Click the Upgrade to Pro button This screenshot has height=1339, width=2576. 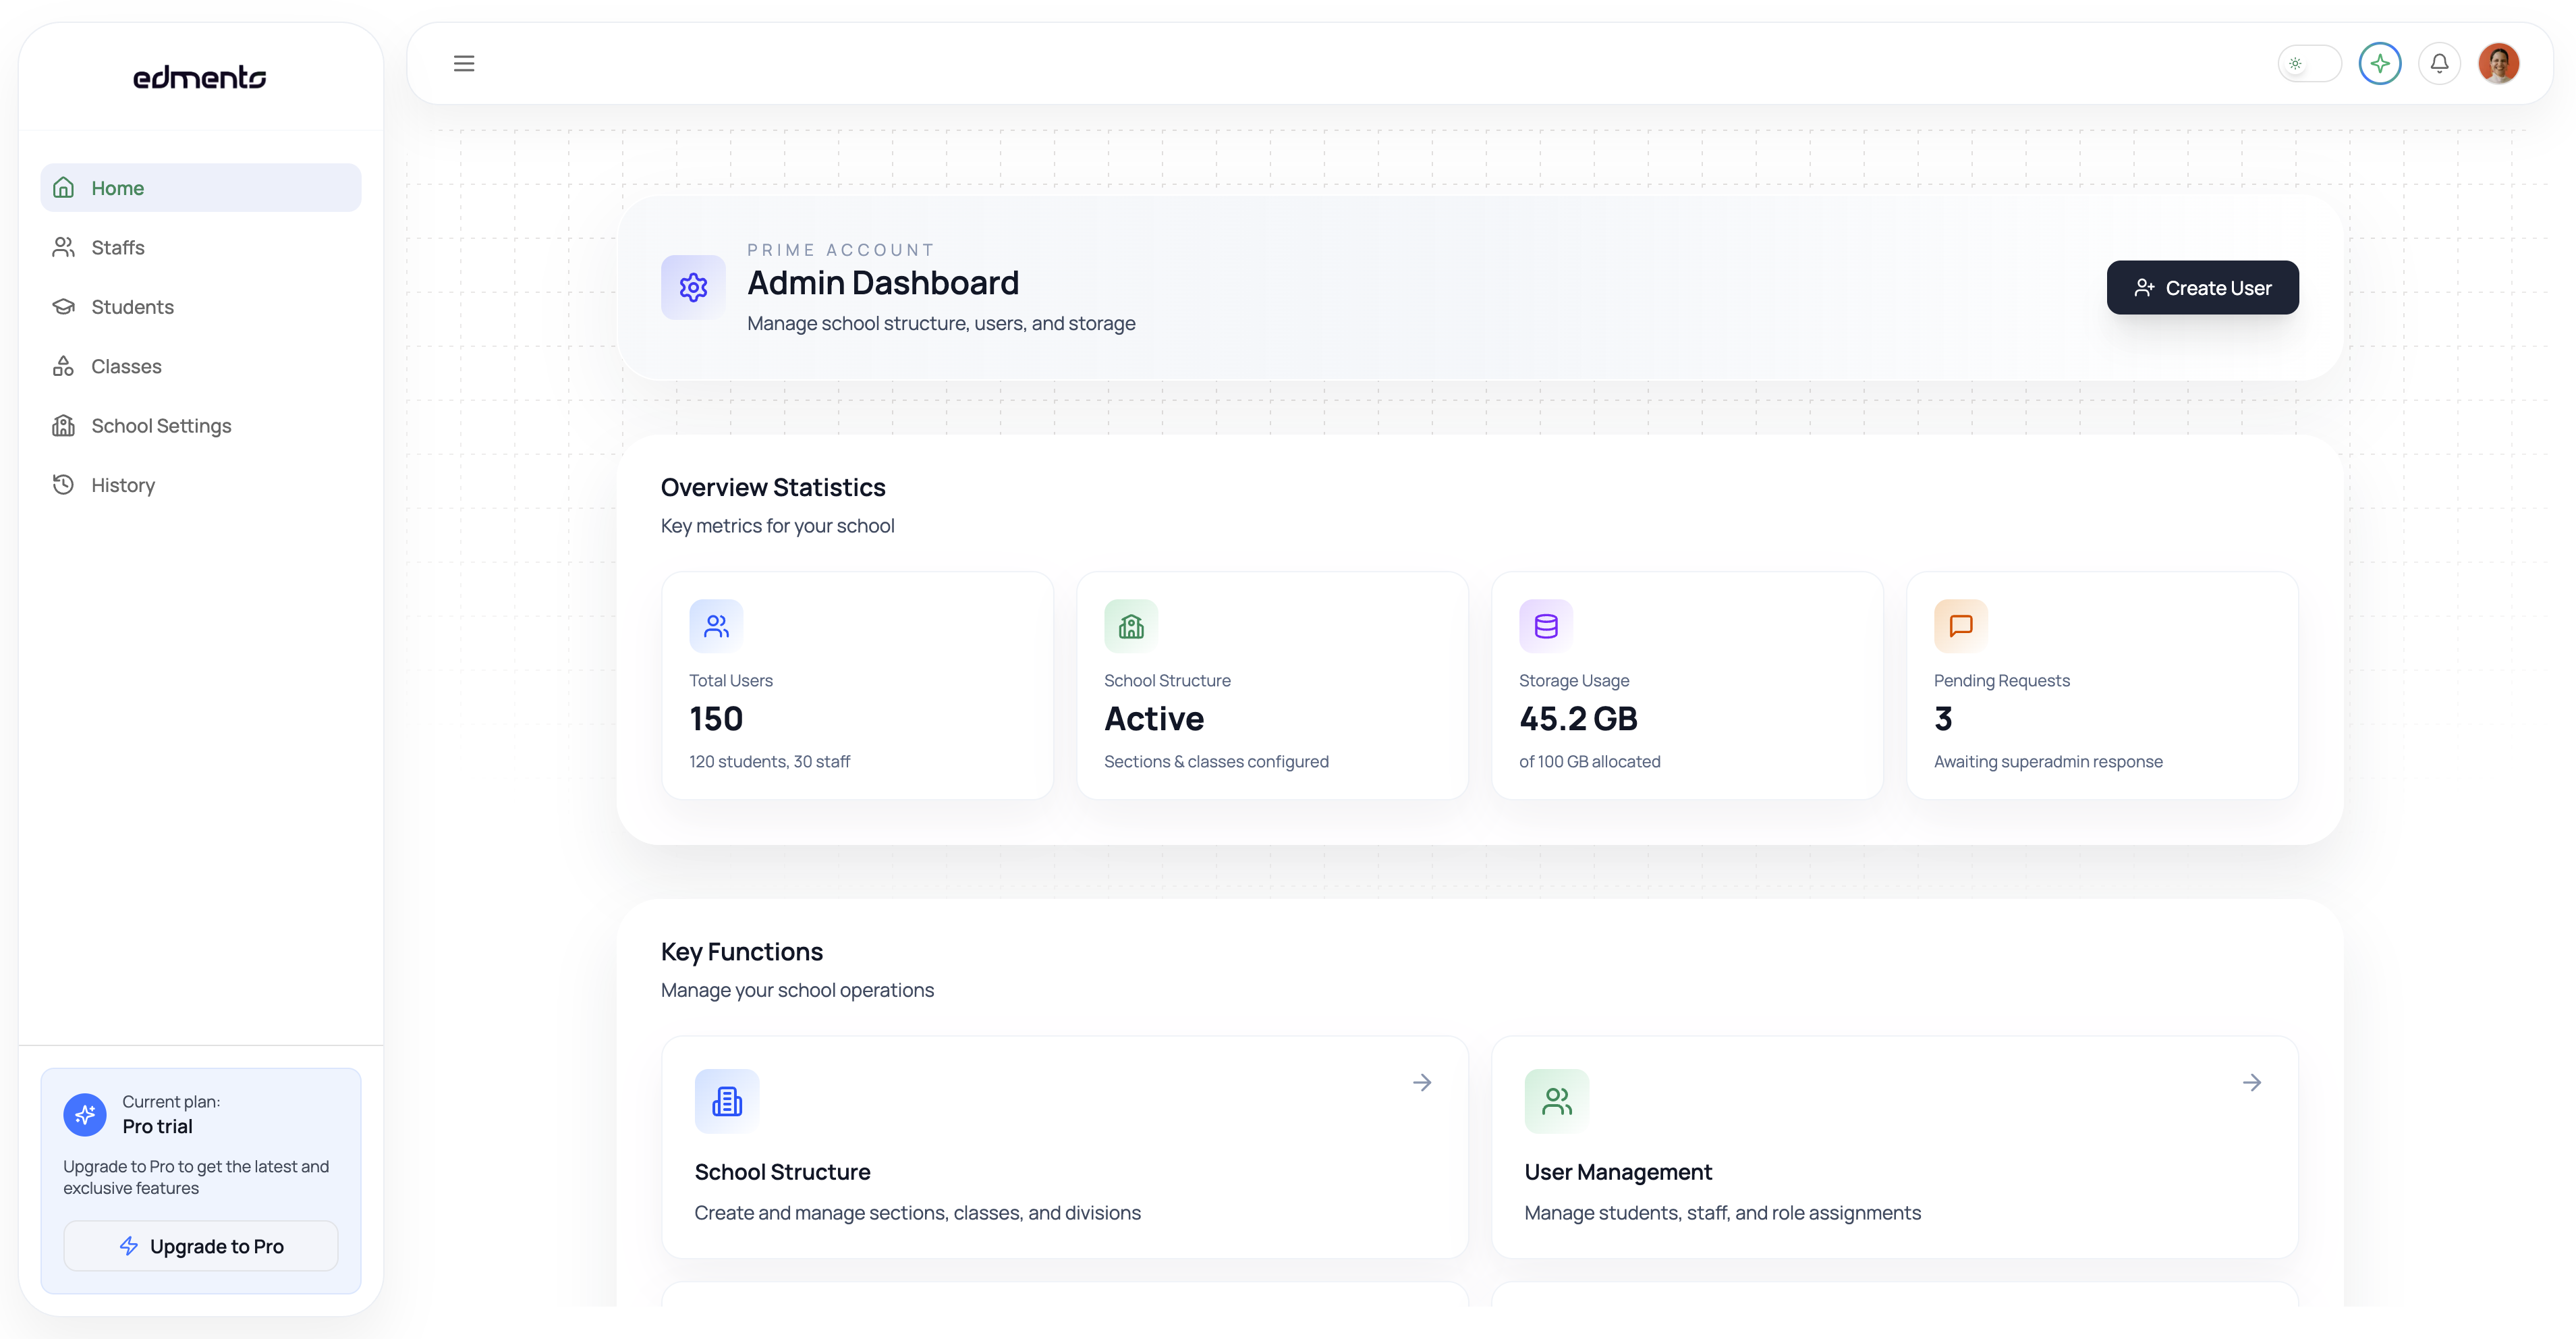200,1246
